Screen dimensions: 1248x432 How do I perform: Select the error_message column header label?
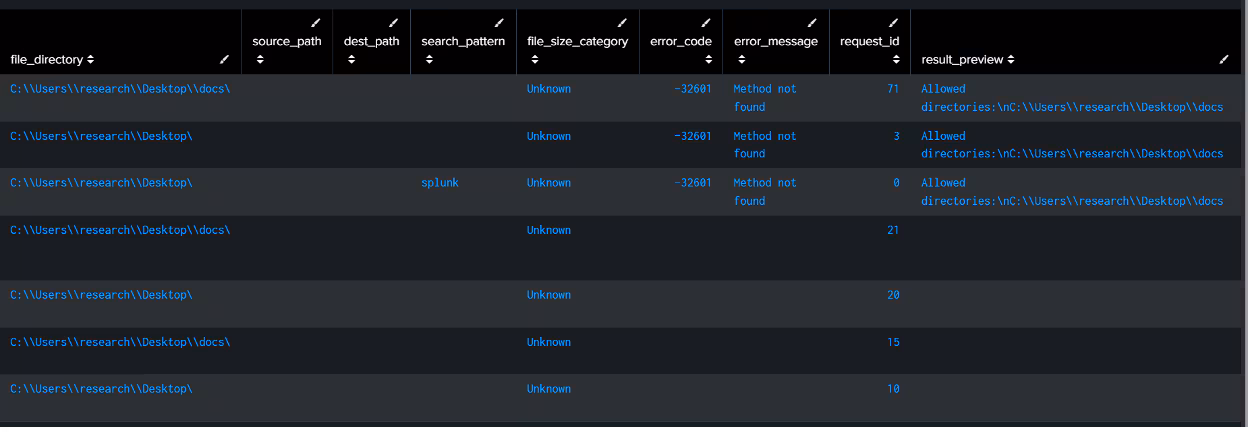(x=775, y=41)
